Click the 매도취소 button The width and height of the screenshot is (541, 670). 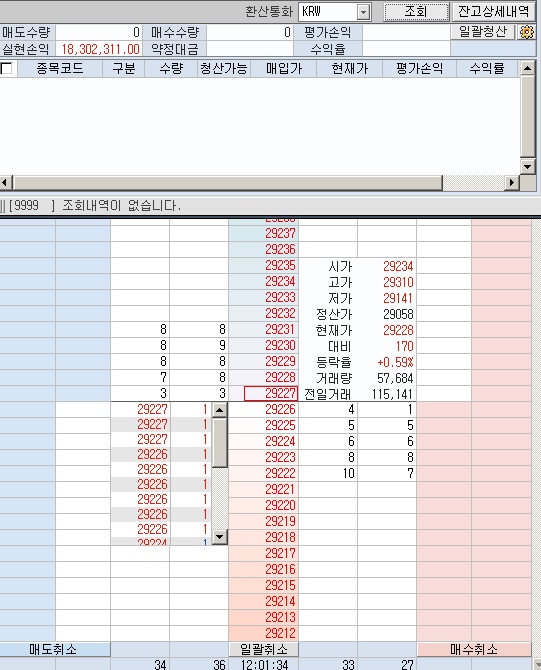(55, 649)
